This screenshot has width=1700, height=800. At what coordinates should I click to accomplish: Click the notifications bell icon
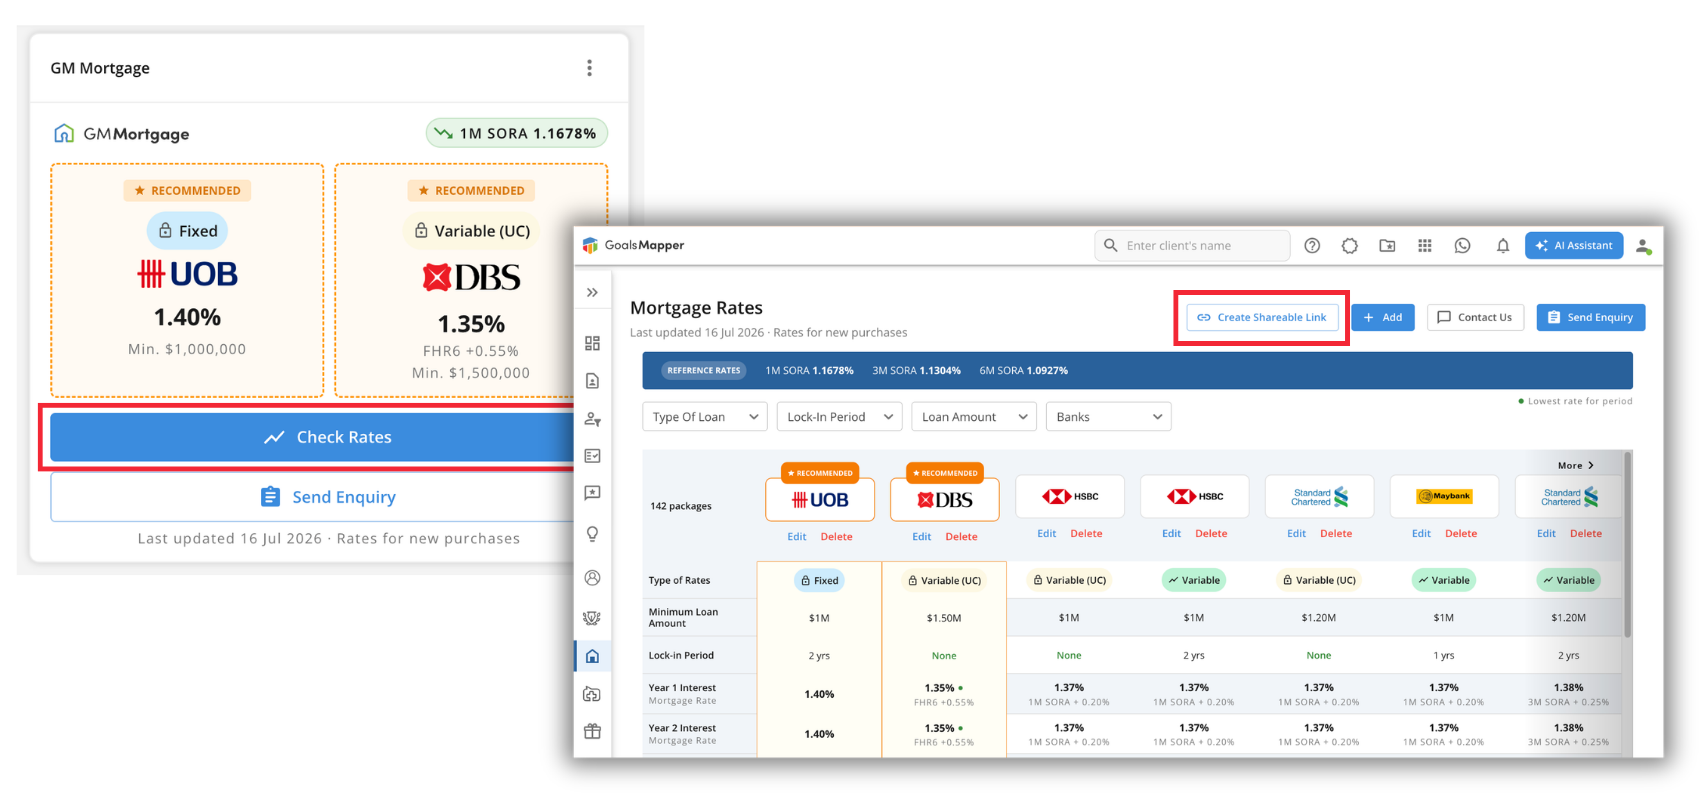click(x=1502, y=246)
